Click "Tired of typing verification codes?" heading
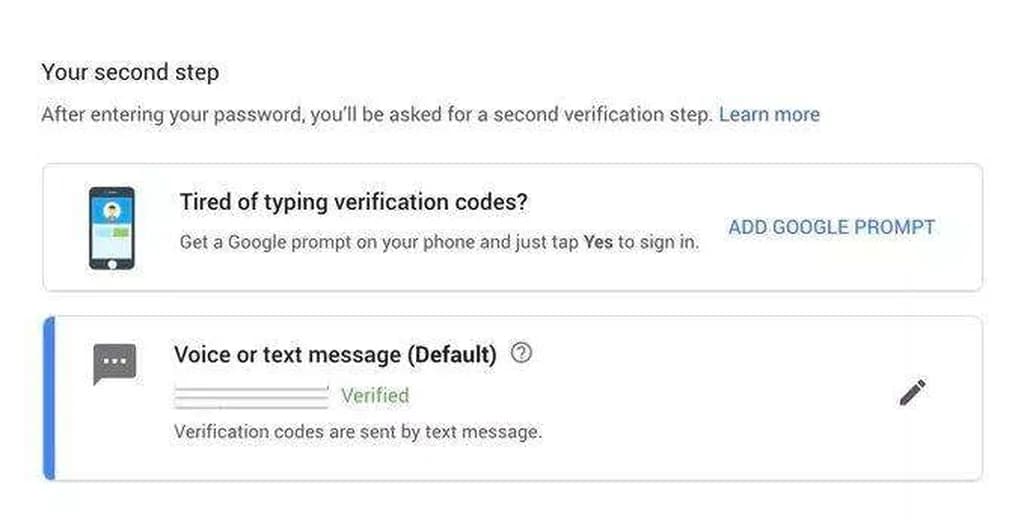 pos(353,202)
